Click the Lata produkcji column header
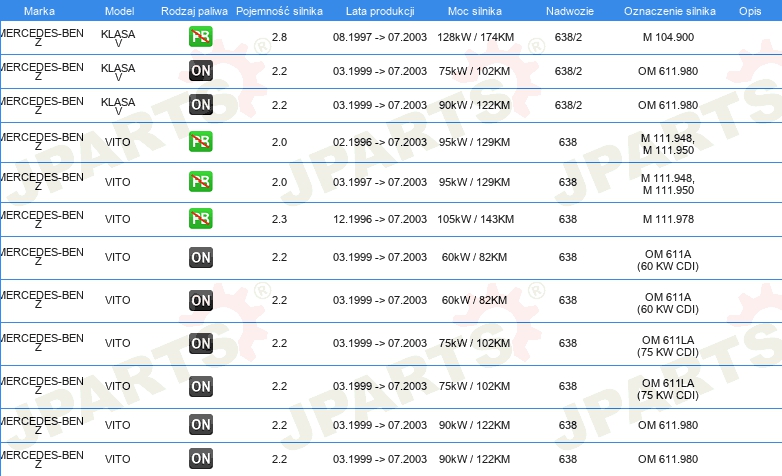782x476 pixels. coord(380,11)
